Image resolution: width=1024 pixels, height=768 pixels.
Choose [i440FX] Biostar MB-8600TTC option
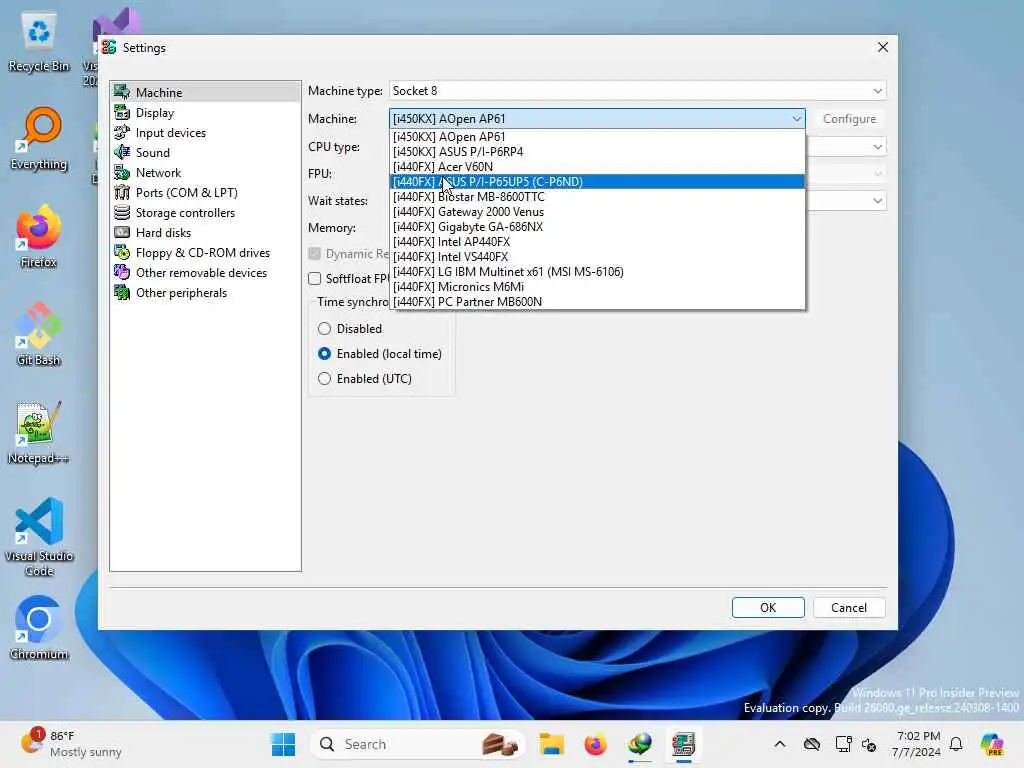coord(597,197)
